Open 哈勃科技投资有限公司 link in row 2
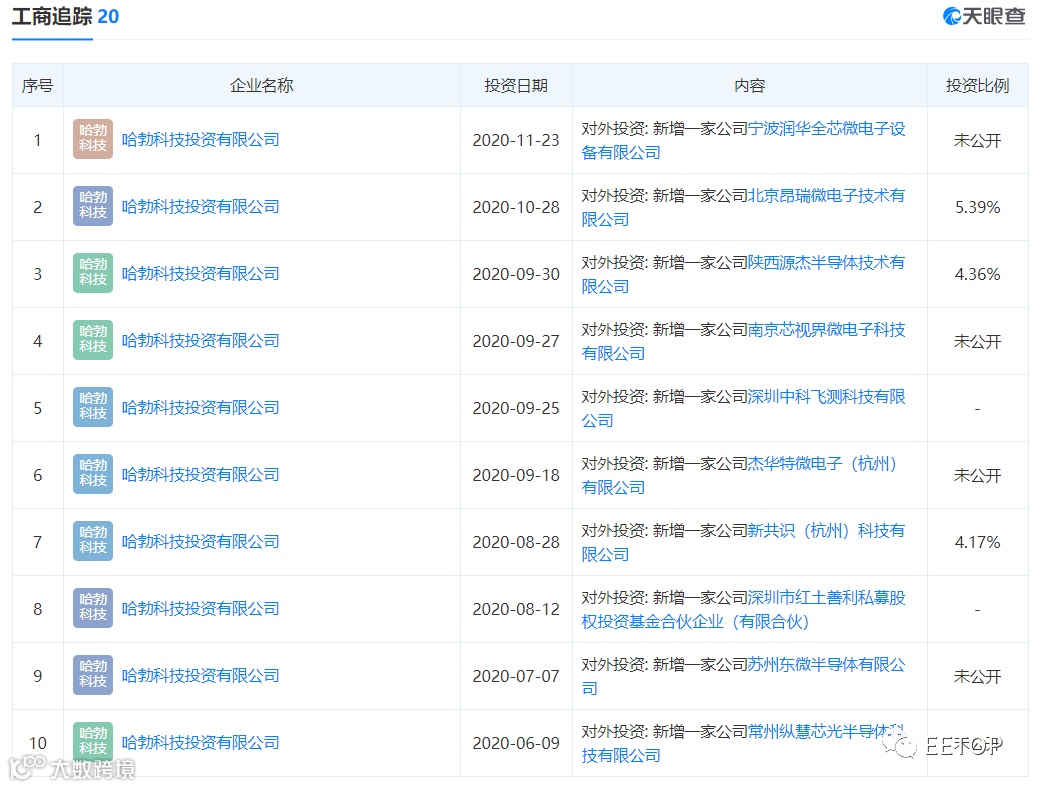The height and width of the screenshot is (788, 1037). point(200,206)
